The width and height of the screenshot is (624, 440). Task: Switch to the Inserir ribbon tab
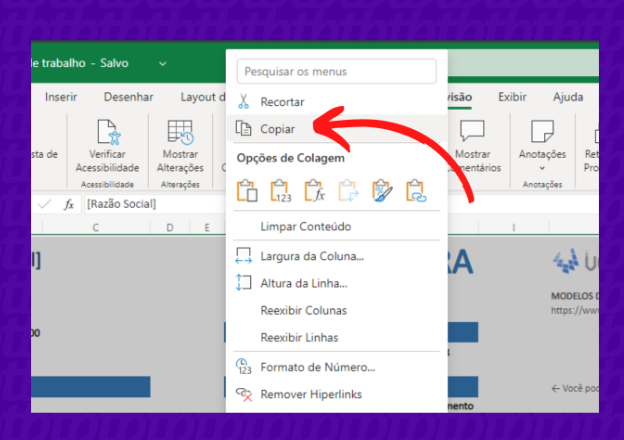61,97
